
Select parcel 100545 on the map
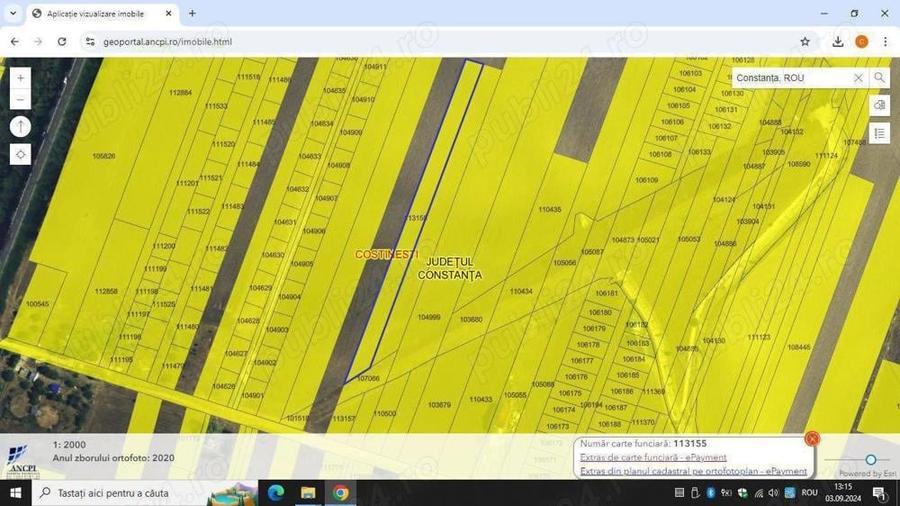[37, 304]
